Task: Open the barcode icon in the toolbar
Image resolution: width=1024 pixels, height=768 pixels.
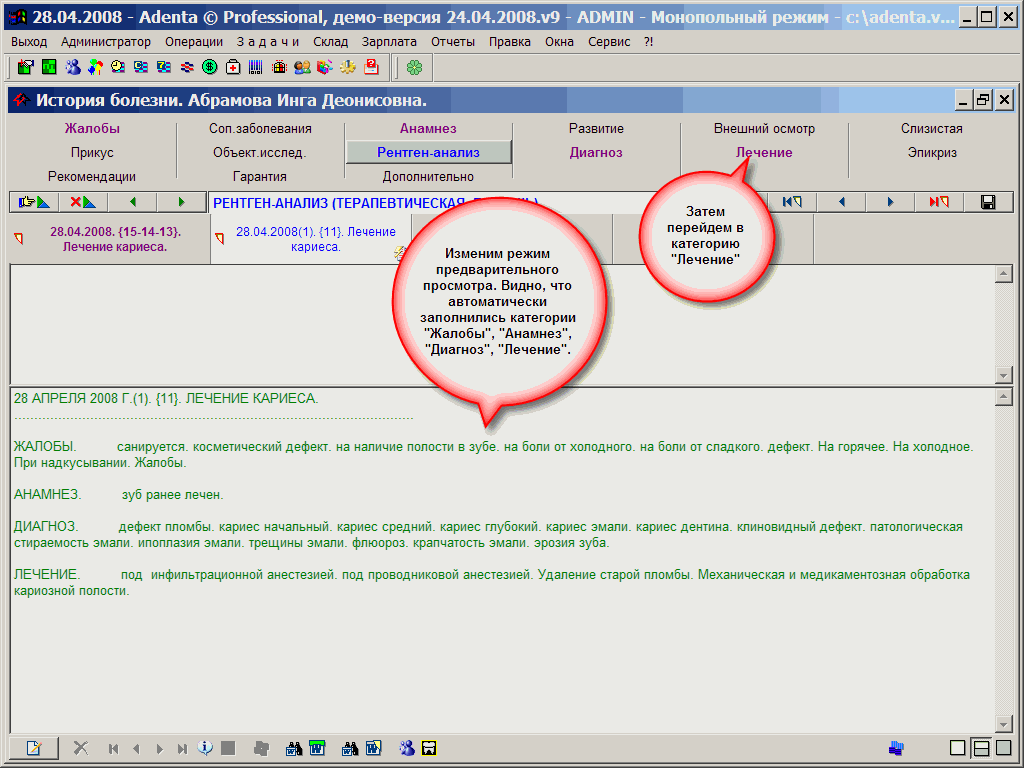Action: [x=256, y=67]
